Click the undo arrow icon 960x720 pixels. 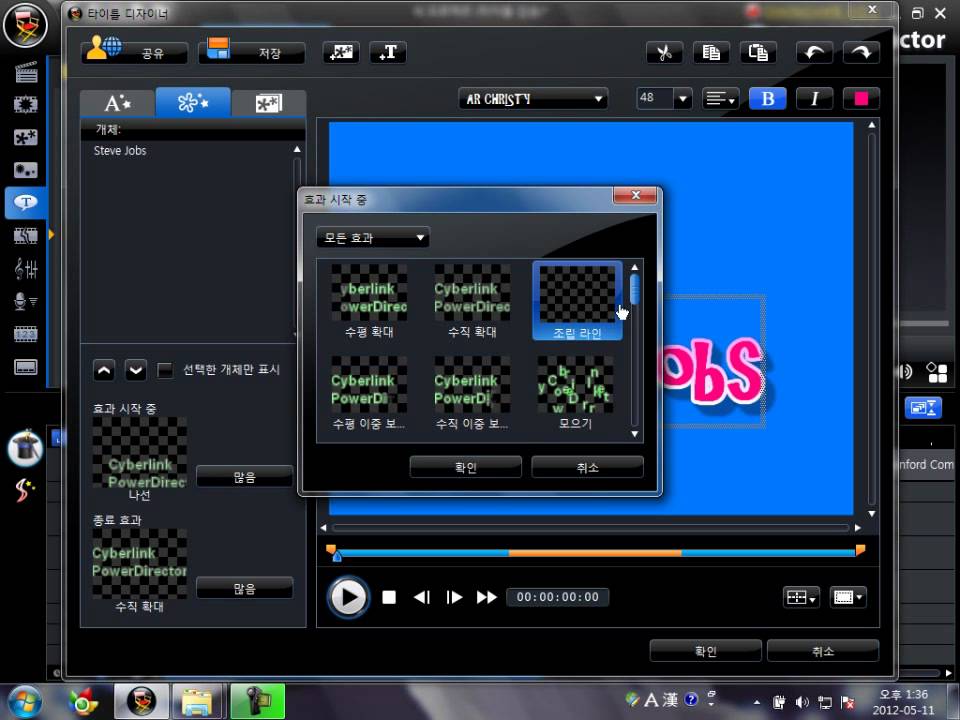pyautogui.click(x=813, y=53)
